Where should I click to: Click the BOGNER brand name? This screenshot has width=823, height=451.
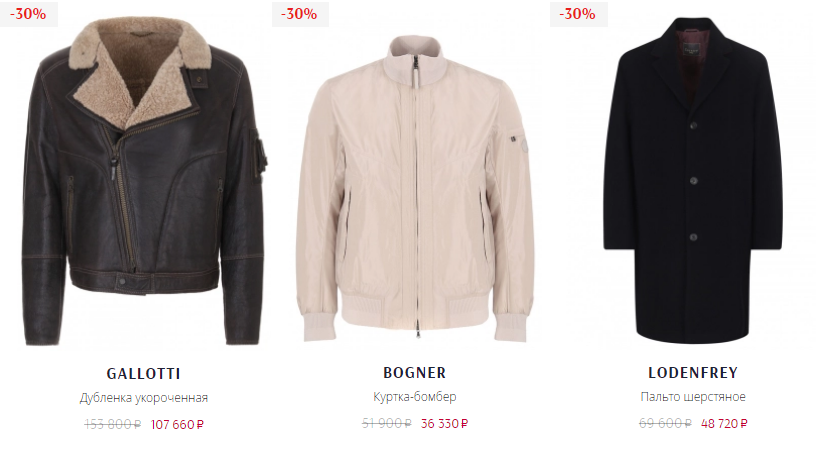[415, 373]
